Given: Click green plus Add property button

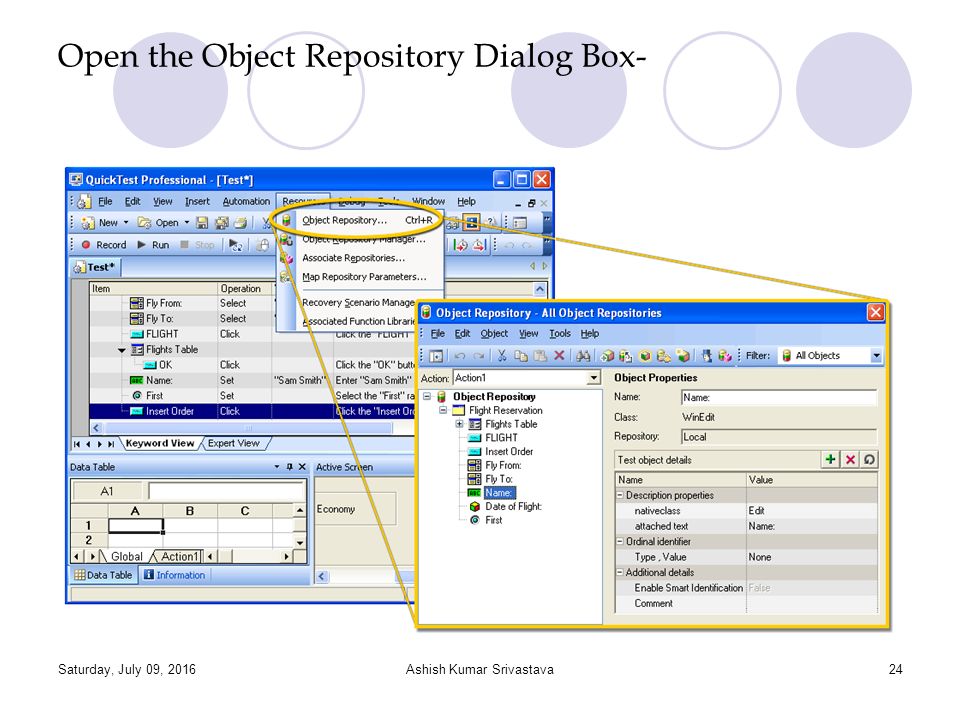Looking at the screenshot, I should 830,459.
